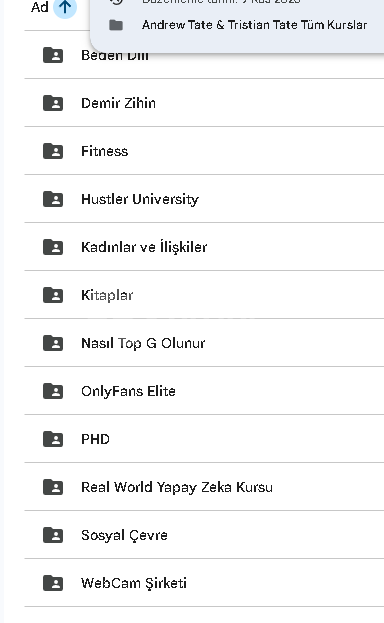Select the Hustler University folder name
Screen dimensions: 384x623
tap(140, 199)
